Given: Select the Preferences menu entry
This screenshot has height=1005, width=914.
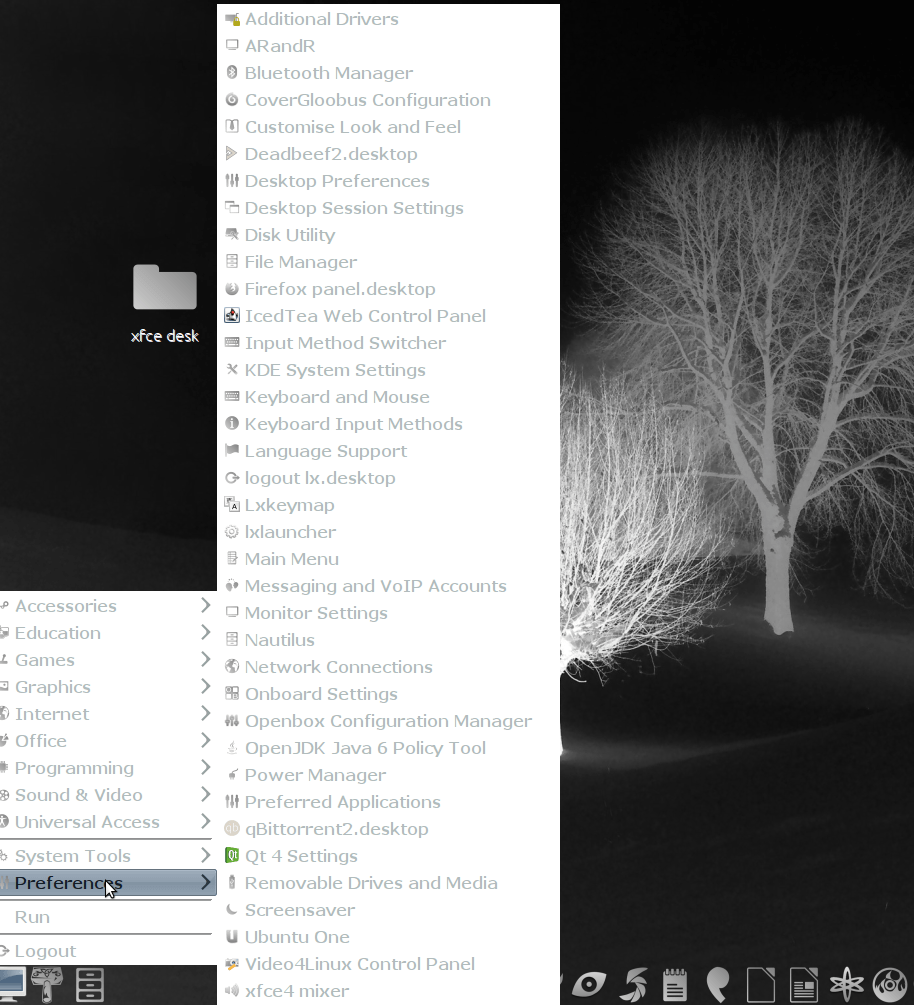Looking at the screenshot, I should pos(108,883).
